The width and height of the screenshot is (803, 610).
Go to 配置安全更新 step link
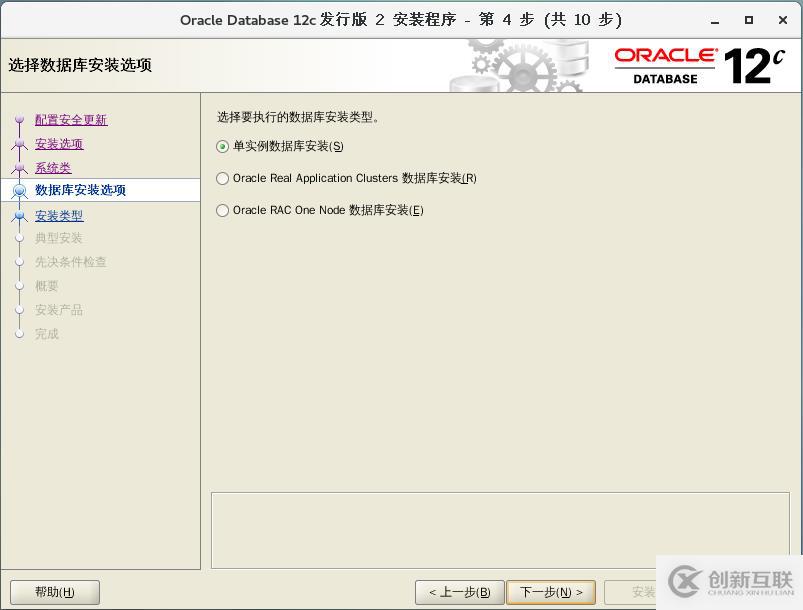71,120
